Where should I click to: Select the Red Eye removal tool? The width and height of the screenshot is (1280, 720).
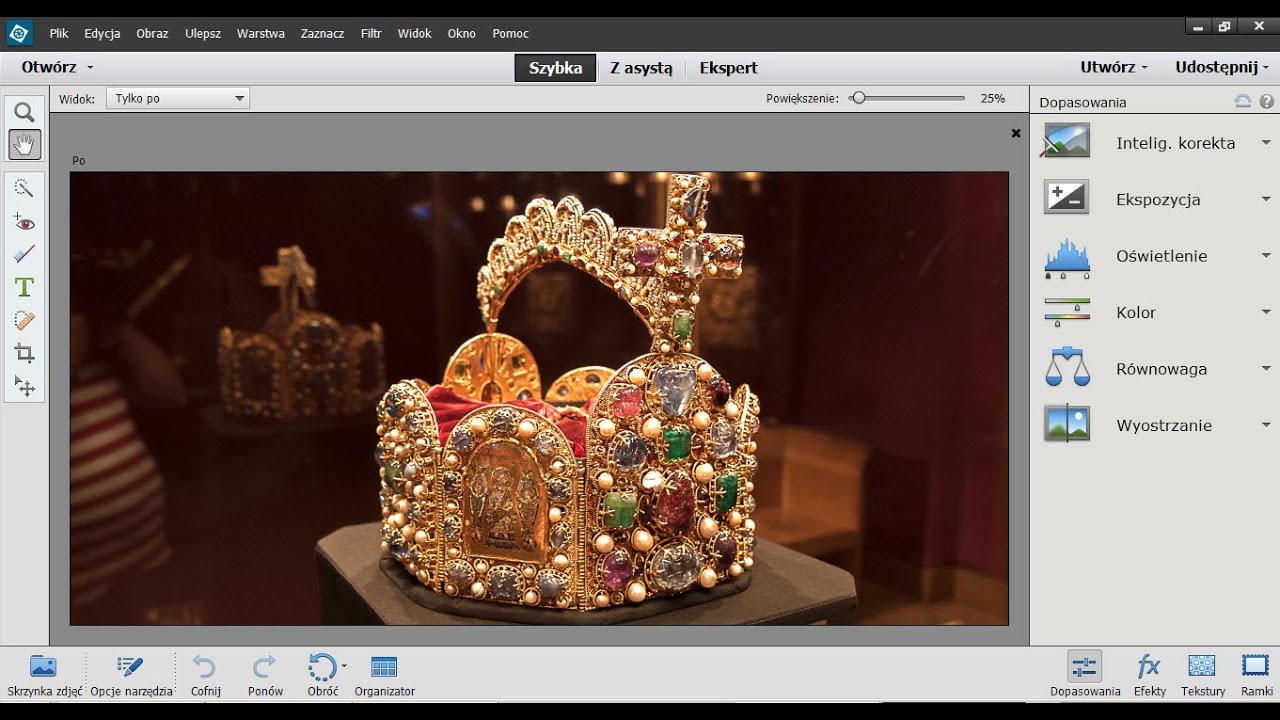click(24, 222)
